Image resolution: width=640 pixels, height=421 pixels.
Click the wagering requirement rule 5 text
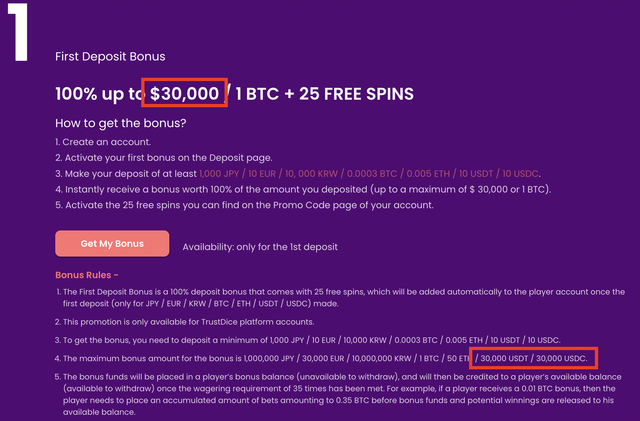point(338,394)
